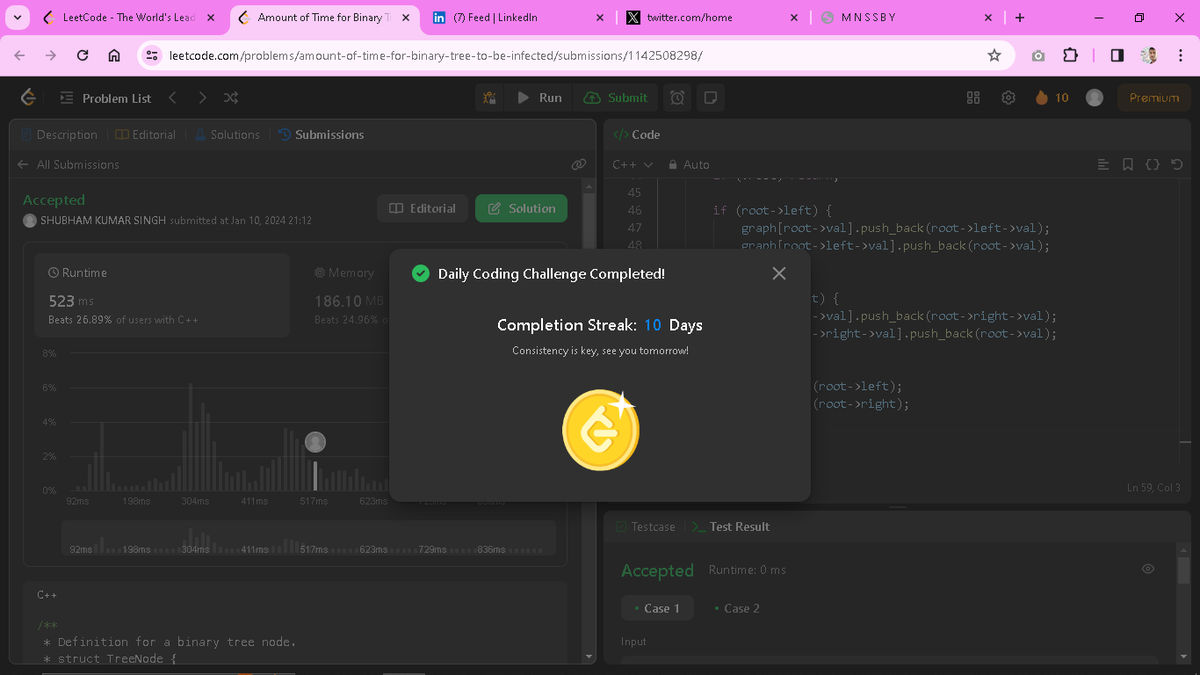This screenshot has height=675, width=1200.
Task: Toggle the browser side panel icon
Action: 1117,56
